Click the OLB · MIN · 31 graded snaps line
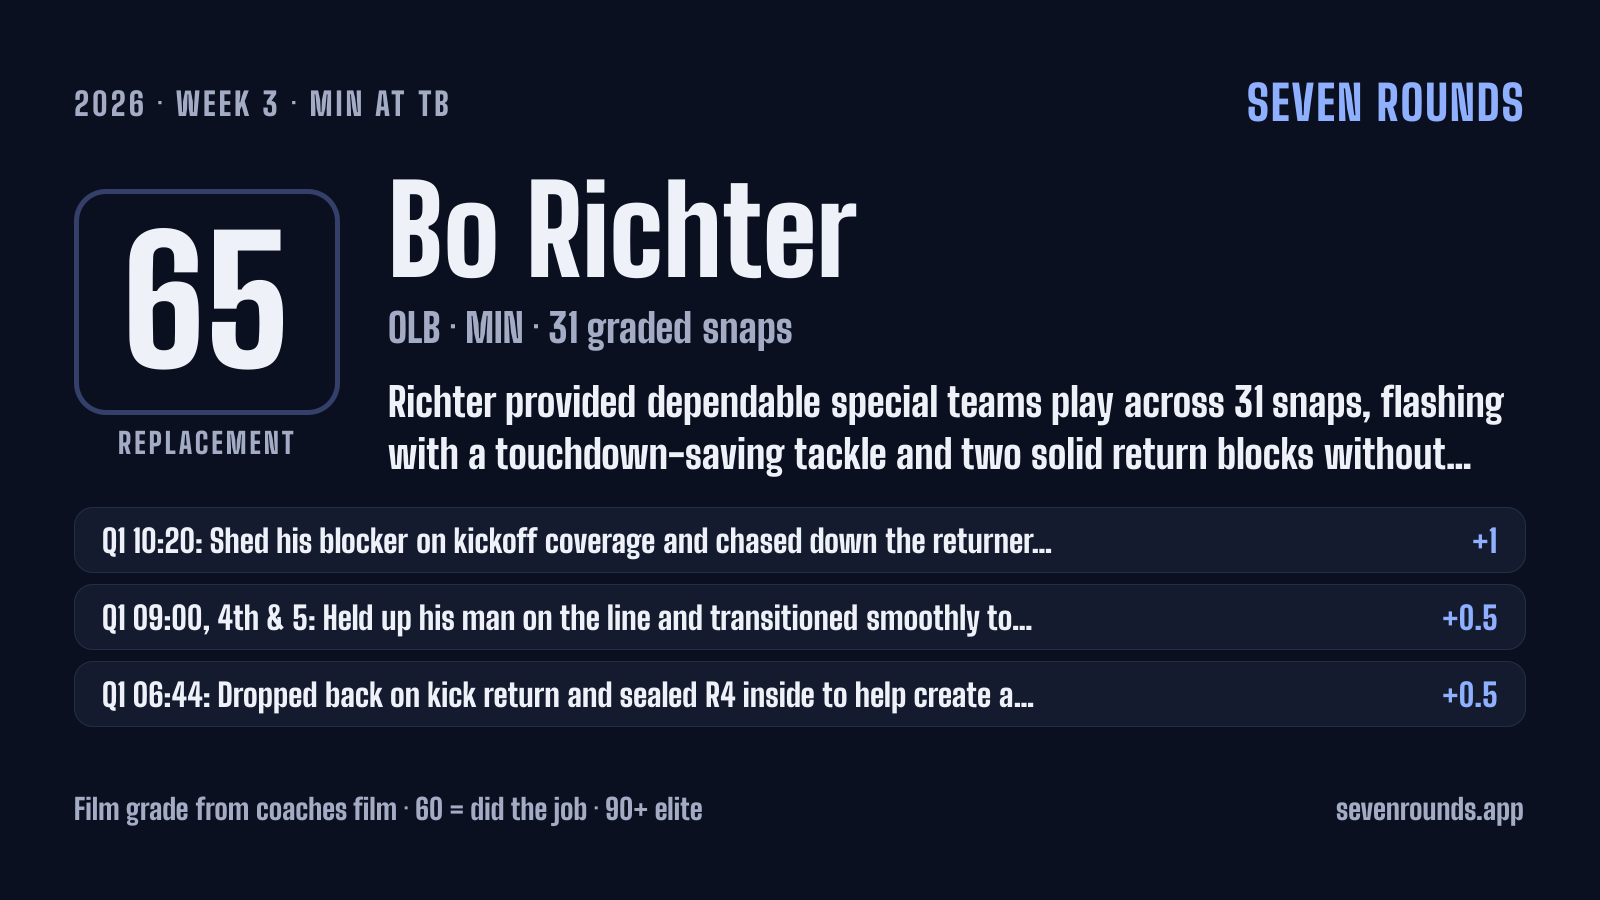The height and width of the screenshot is (900, 1600). point(590,328)
